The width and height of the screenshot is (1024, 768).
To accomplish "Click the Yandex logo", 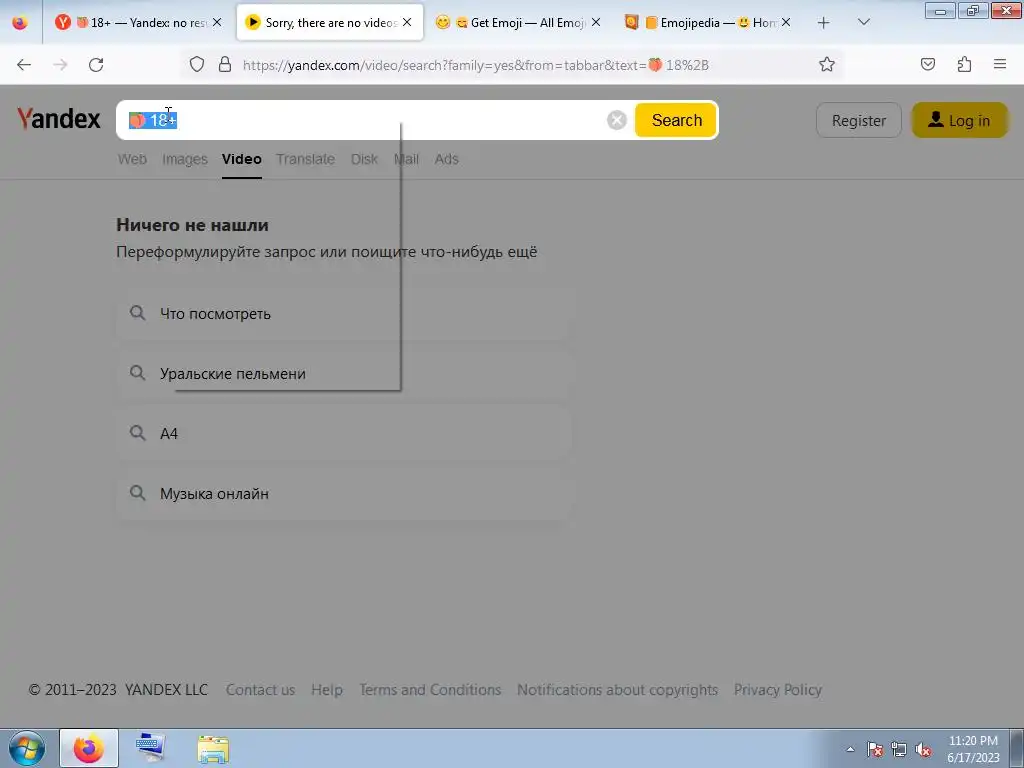I will point(59,119).
